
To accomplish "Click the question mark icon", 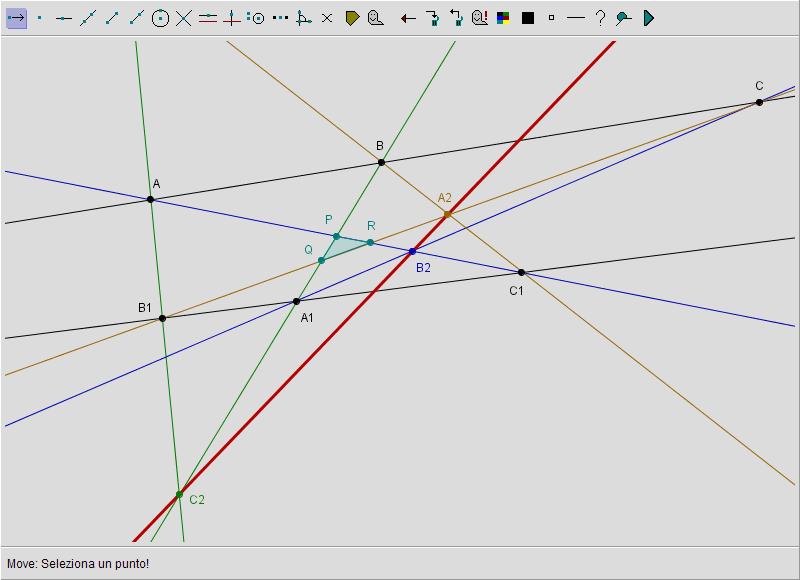I will click(600, 18).
